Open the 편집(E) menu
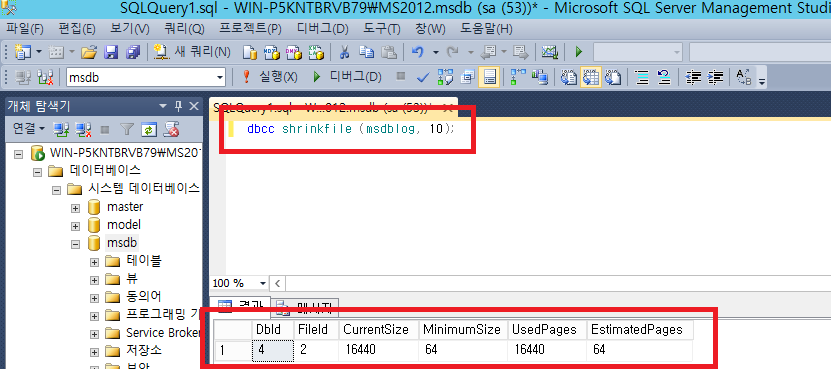This screenshot has height=369, width=831. pyautogui.click(x=77, y=28)
